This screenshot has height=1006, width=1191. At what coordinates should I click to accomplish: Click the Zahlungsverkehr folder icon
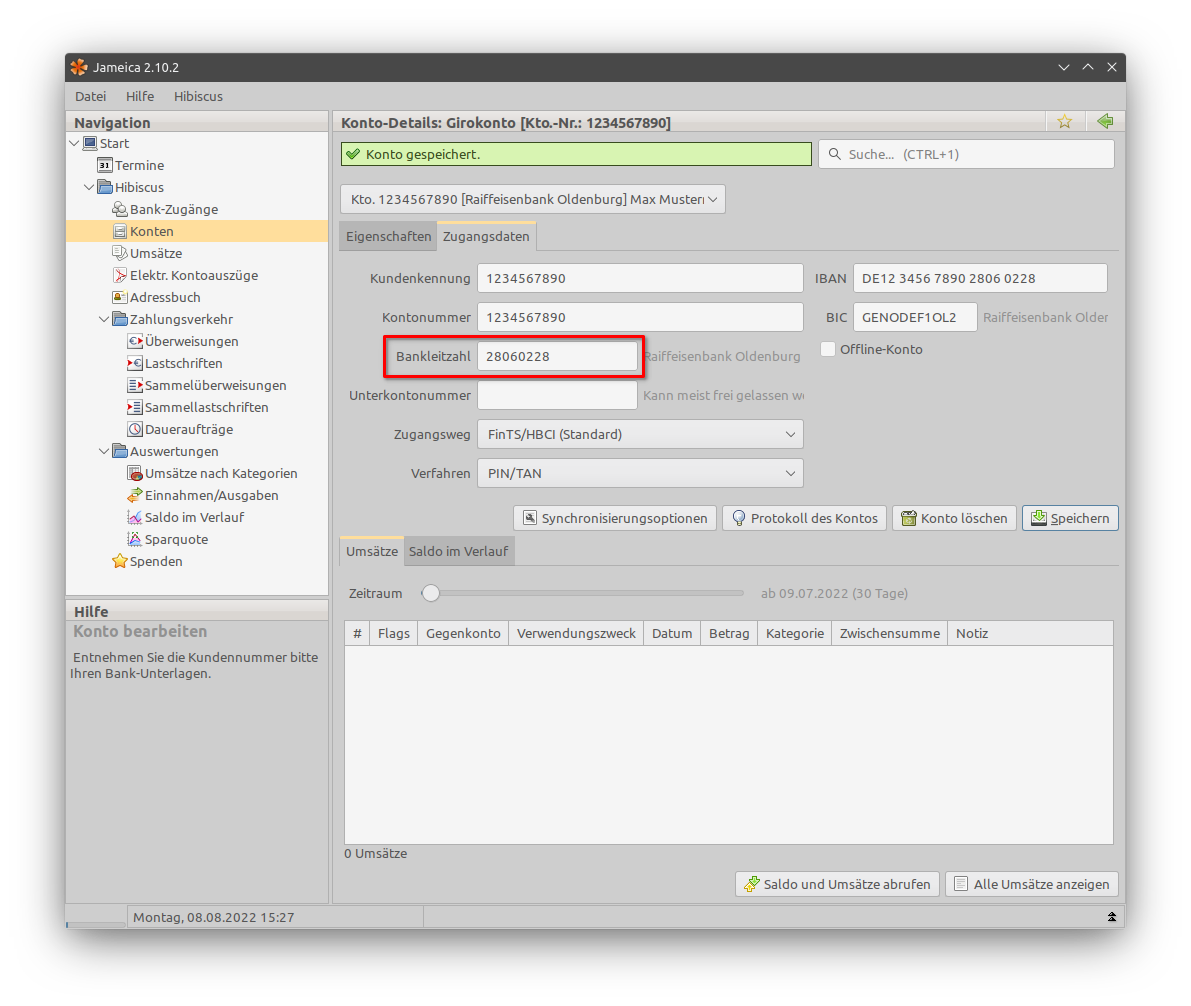click(x=119, y=319)
